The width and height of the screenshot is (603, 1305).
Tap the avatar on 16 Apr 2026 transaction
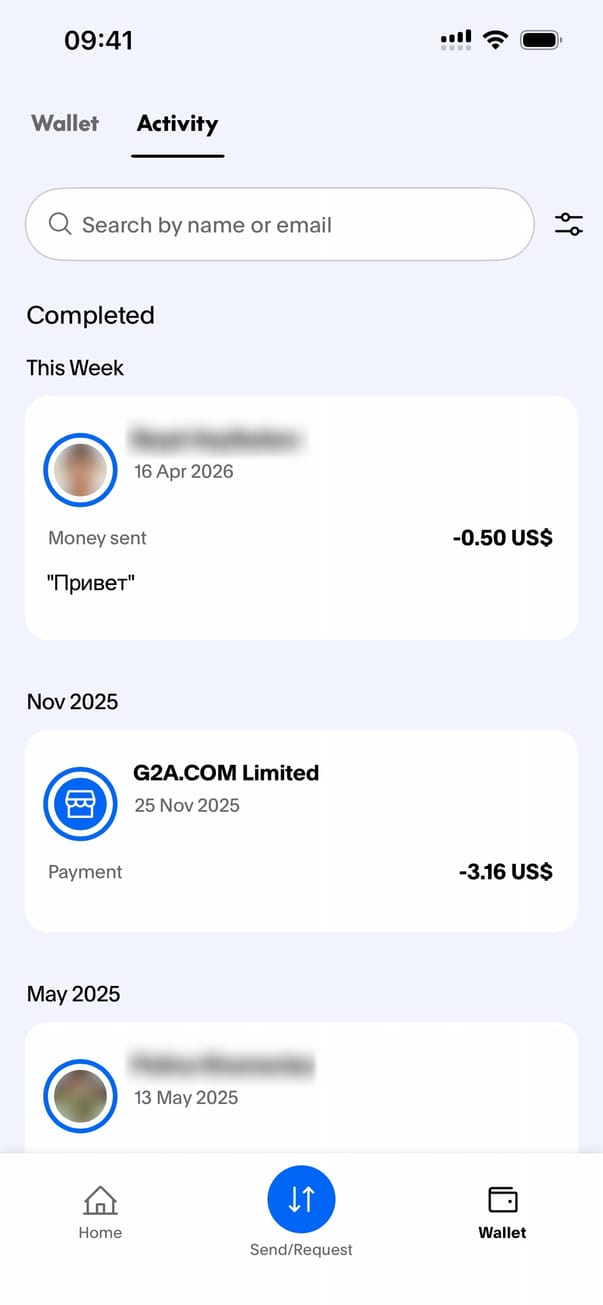click(80, 470)
